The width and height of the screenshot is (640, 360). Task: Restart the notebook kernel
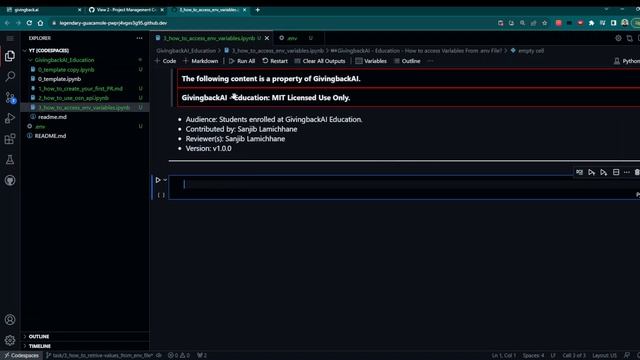(x=275, y=61)
